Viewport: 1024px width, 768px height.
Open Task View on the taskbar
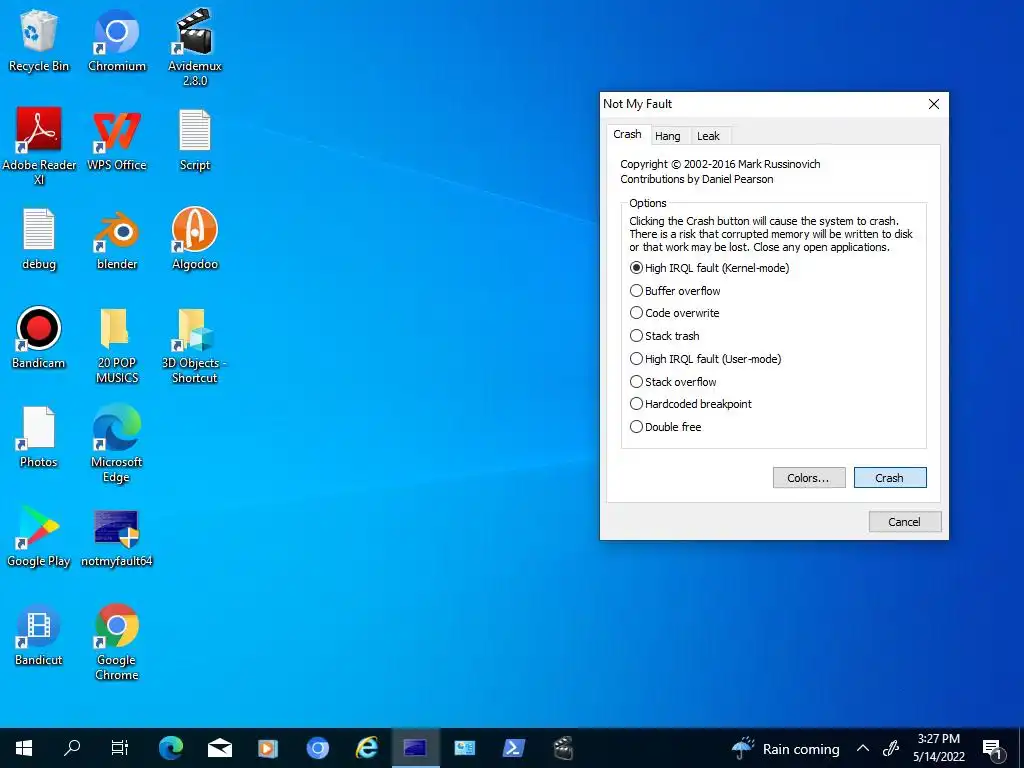[x=120, y=748]
